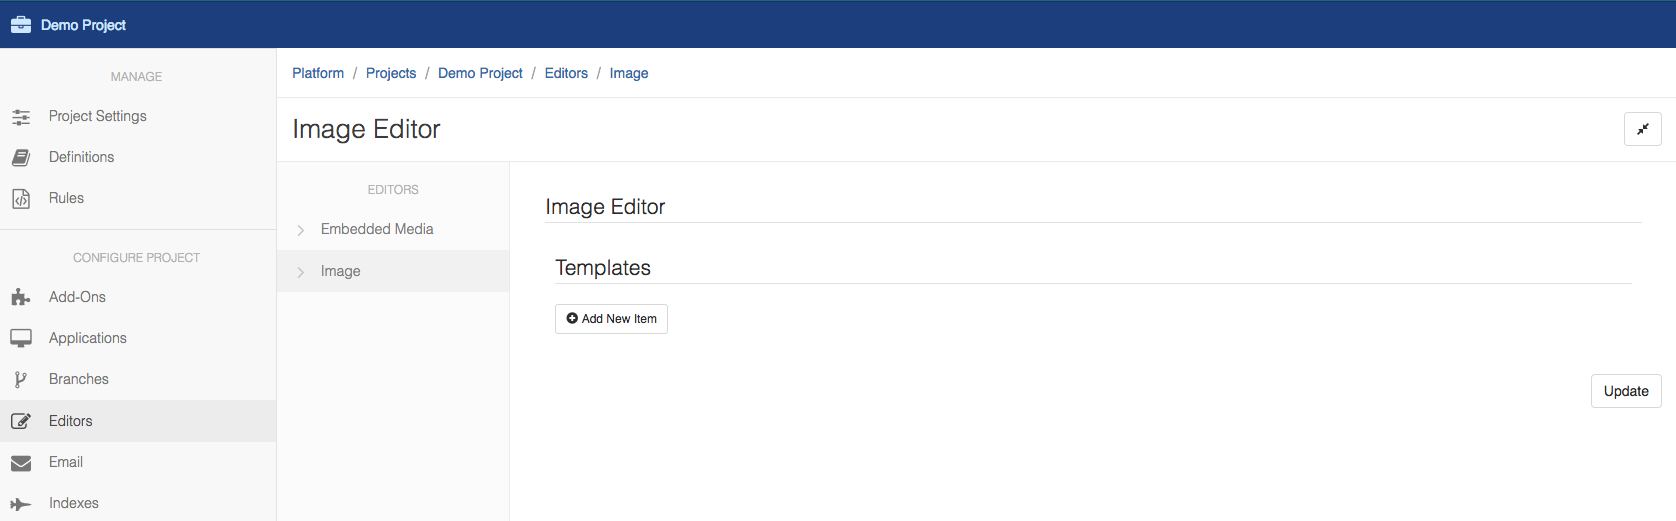The width and height of the screenshot is (1676, 521).
Task: Click the collapse arrows icon button
Action: 1643,129
